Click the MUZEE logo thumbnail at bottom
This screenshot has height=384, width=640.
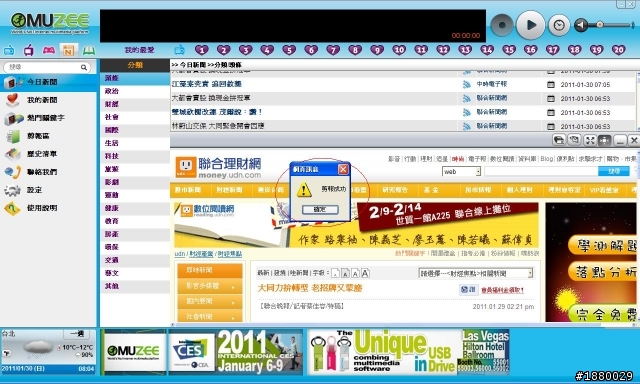(x=133, y=352)
